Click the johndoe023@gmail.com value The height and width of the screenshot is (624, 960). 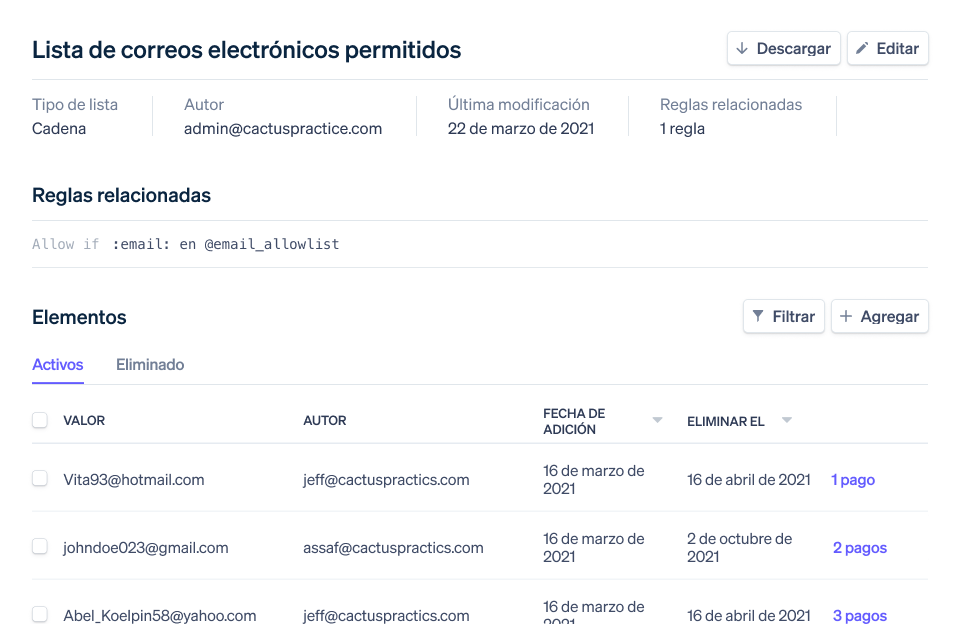146,548
